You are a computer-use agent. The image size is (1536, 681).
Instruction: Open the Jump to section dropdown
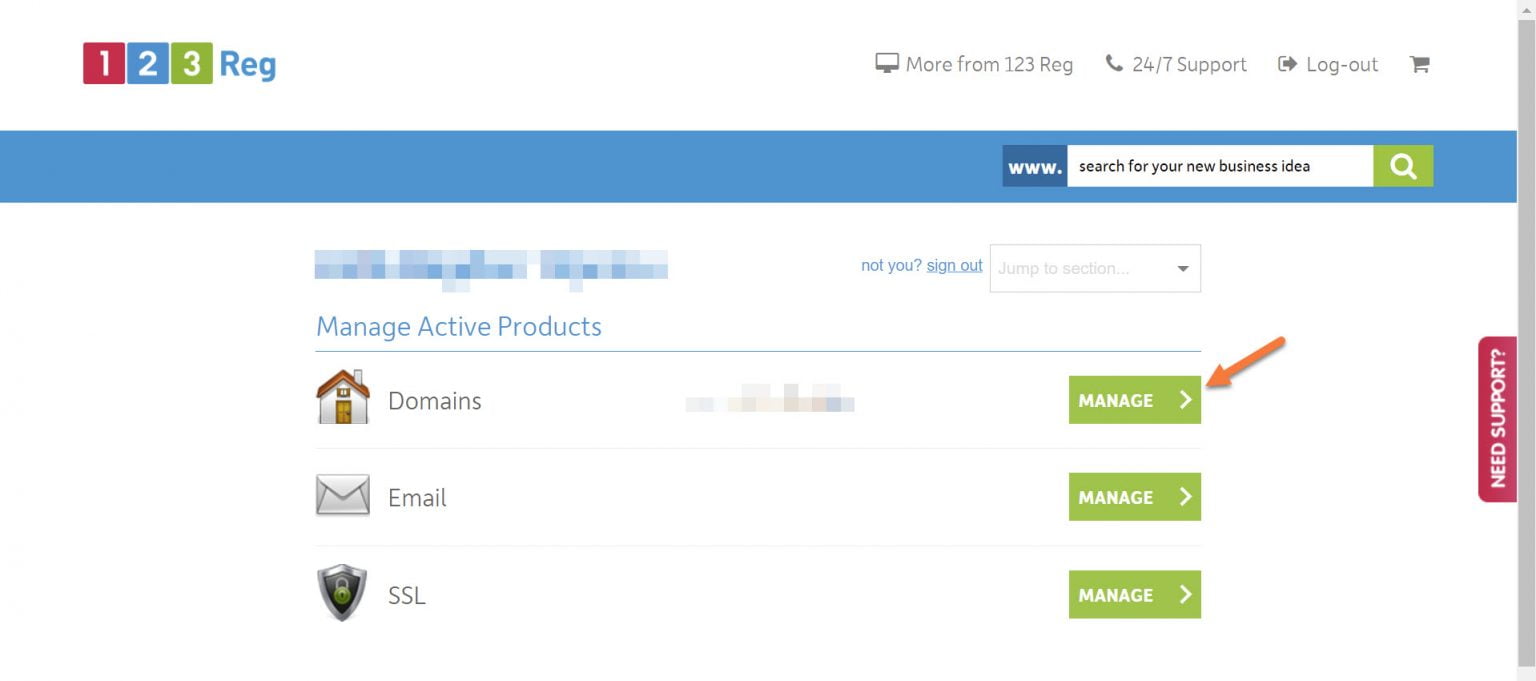(1094, 268)
